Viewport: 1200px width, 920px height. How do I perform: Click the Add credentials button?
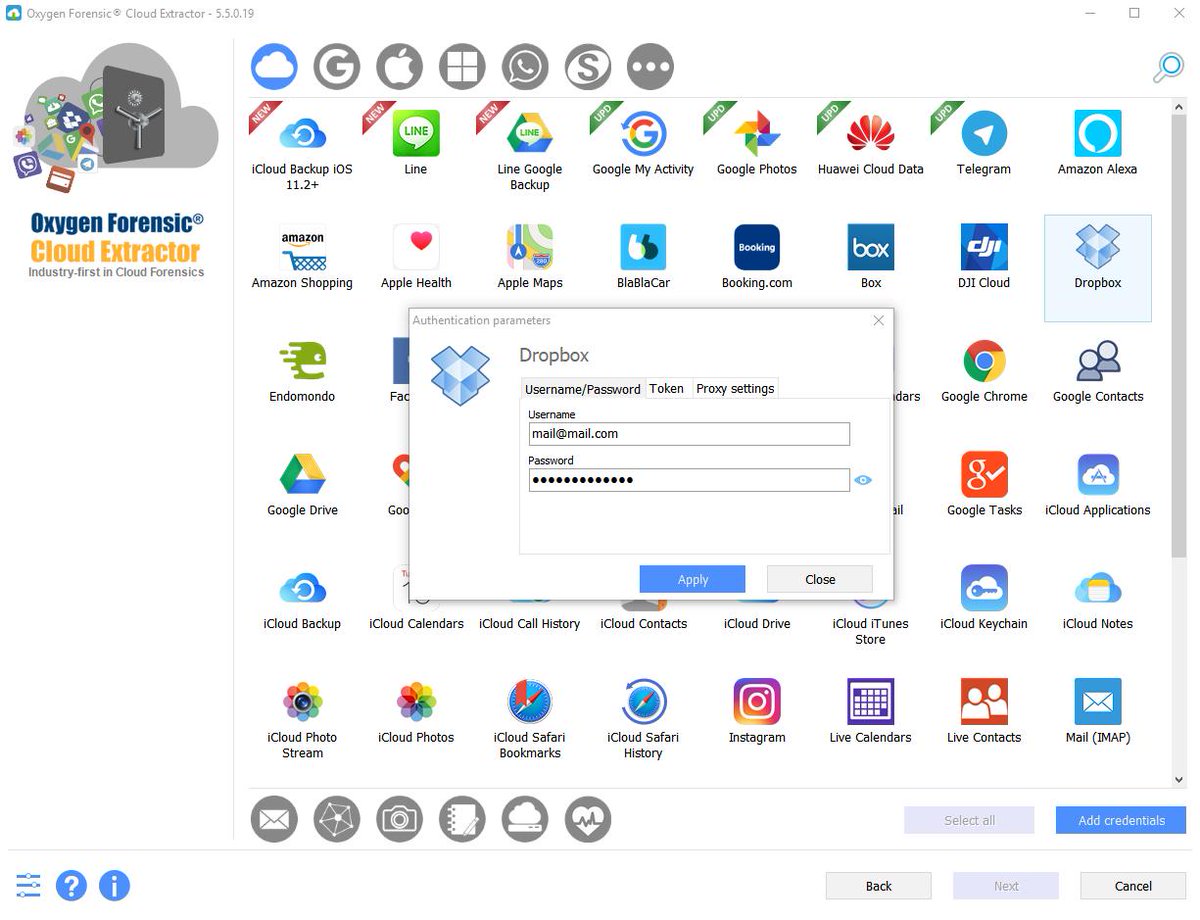pyautogui.click(x=1121, y=820)
